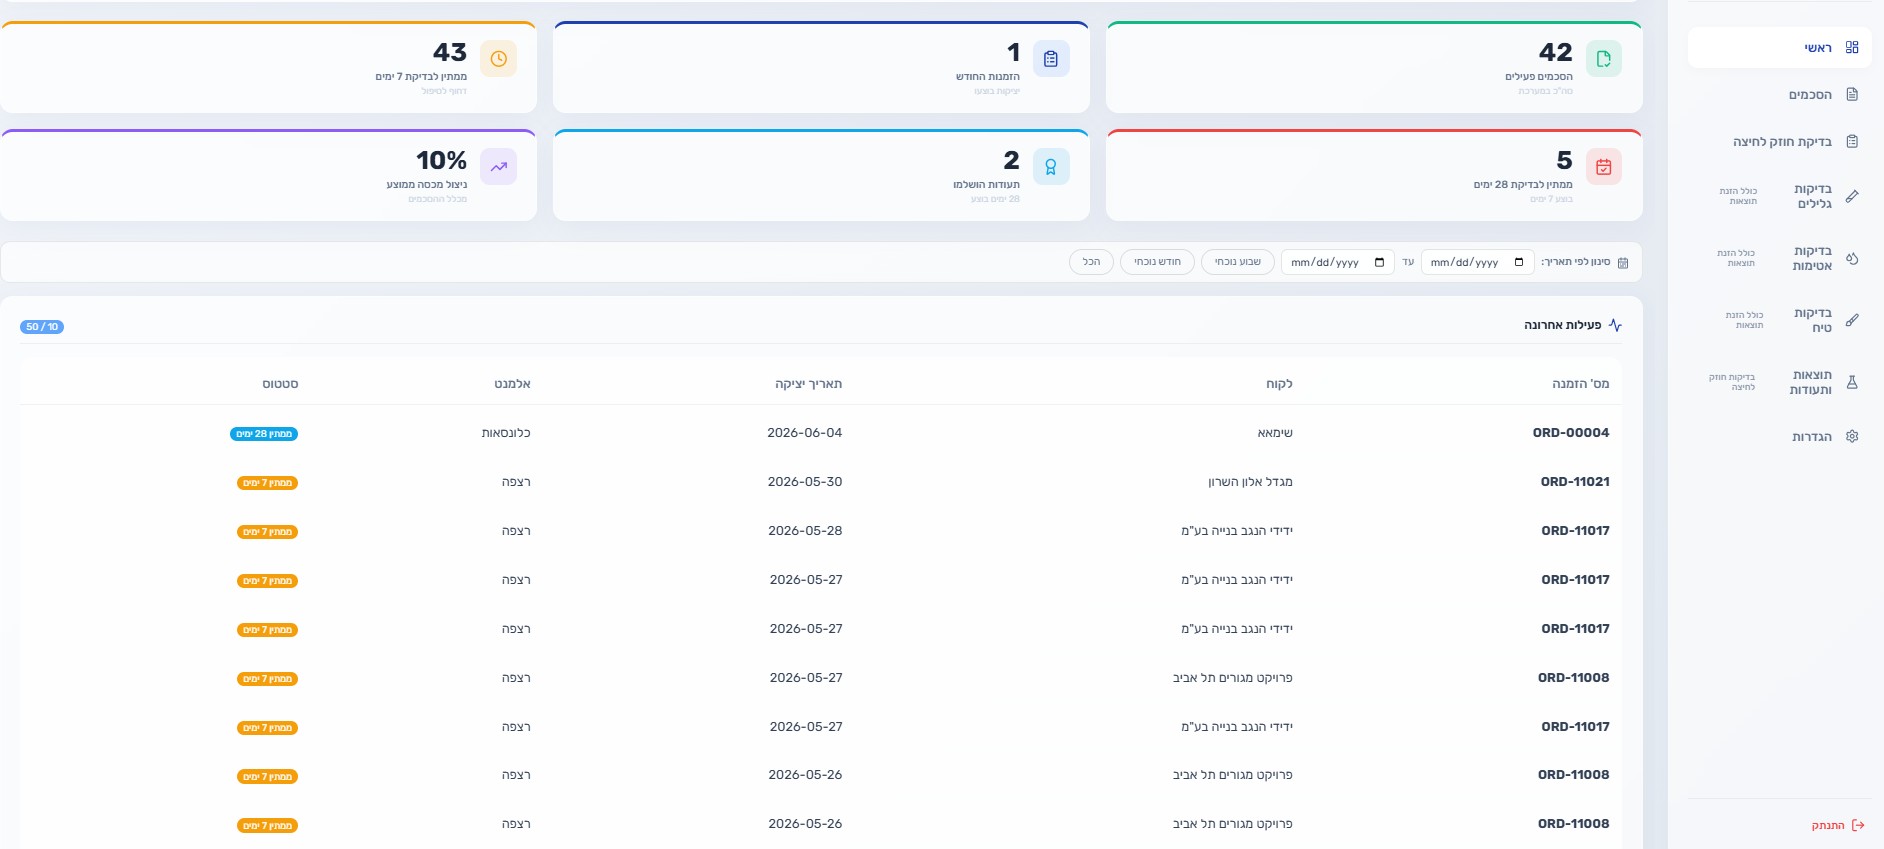
Task: Click the logout arrow icon beside התנתק
Action: (x=1858, y=826)
